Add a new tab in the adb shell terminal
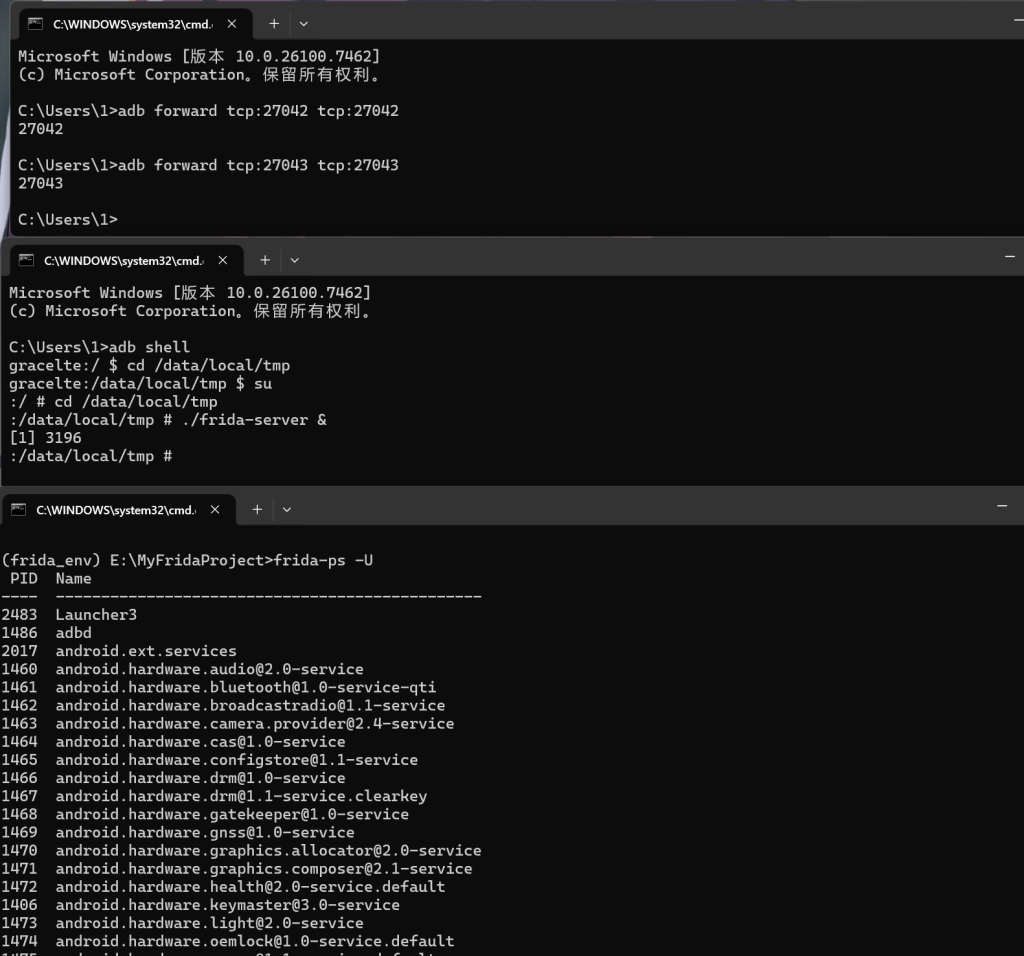The width and height of the screenshot is (1024, 956). pos(264,260)
